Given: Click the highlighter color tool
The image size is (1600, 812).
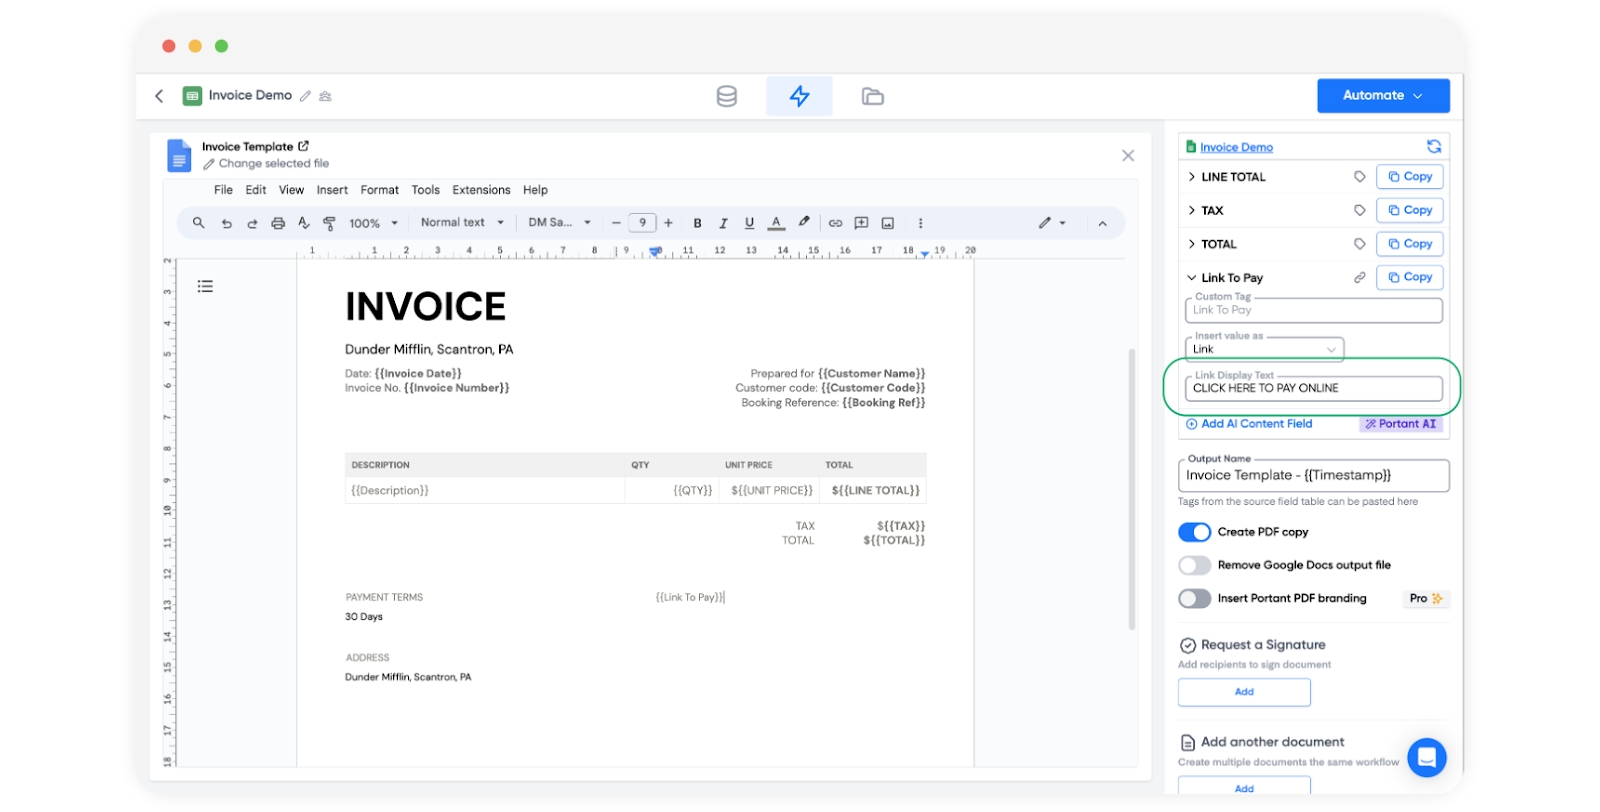Looking at the screenshot, I should pyautogui.click(x=804, y=222).
